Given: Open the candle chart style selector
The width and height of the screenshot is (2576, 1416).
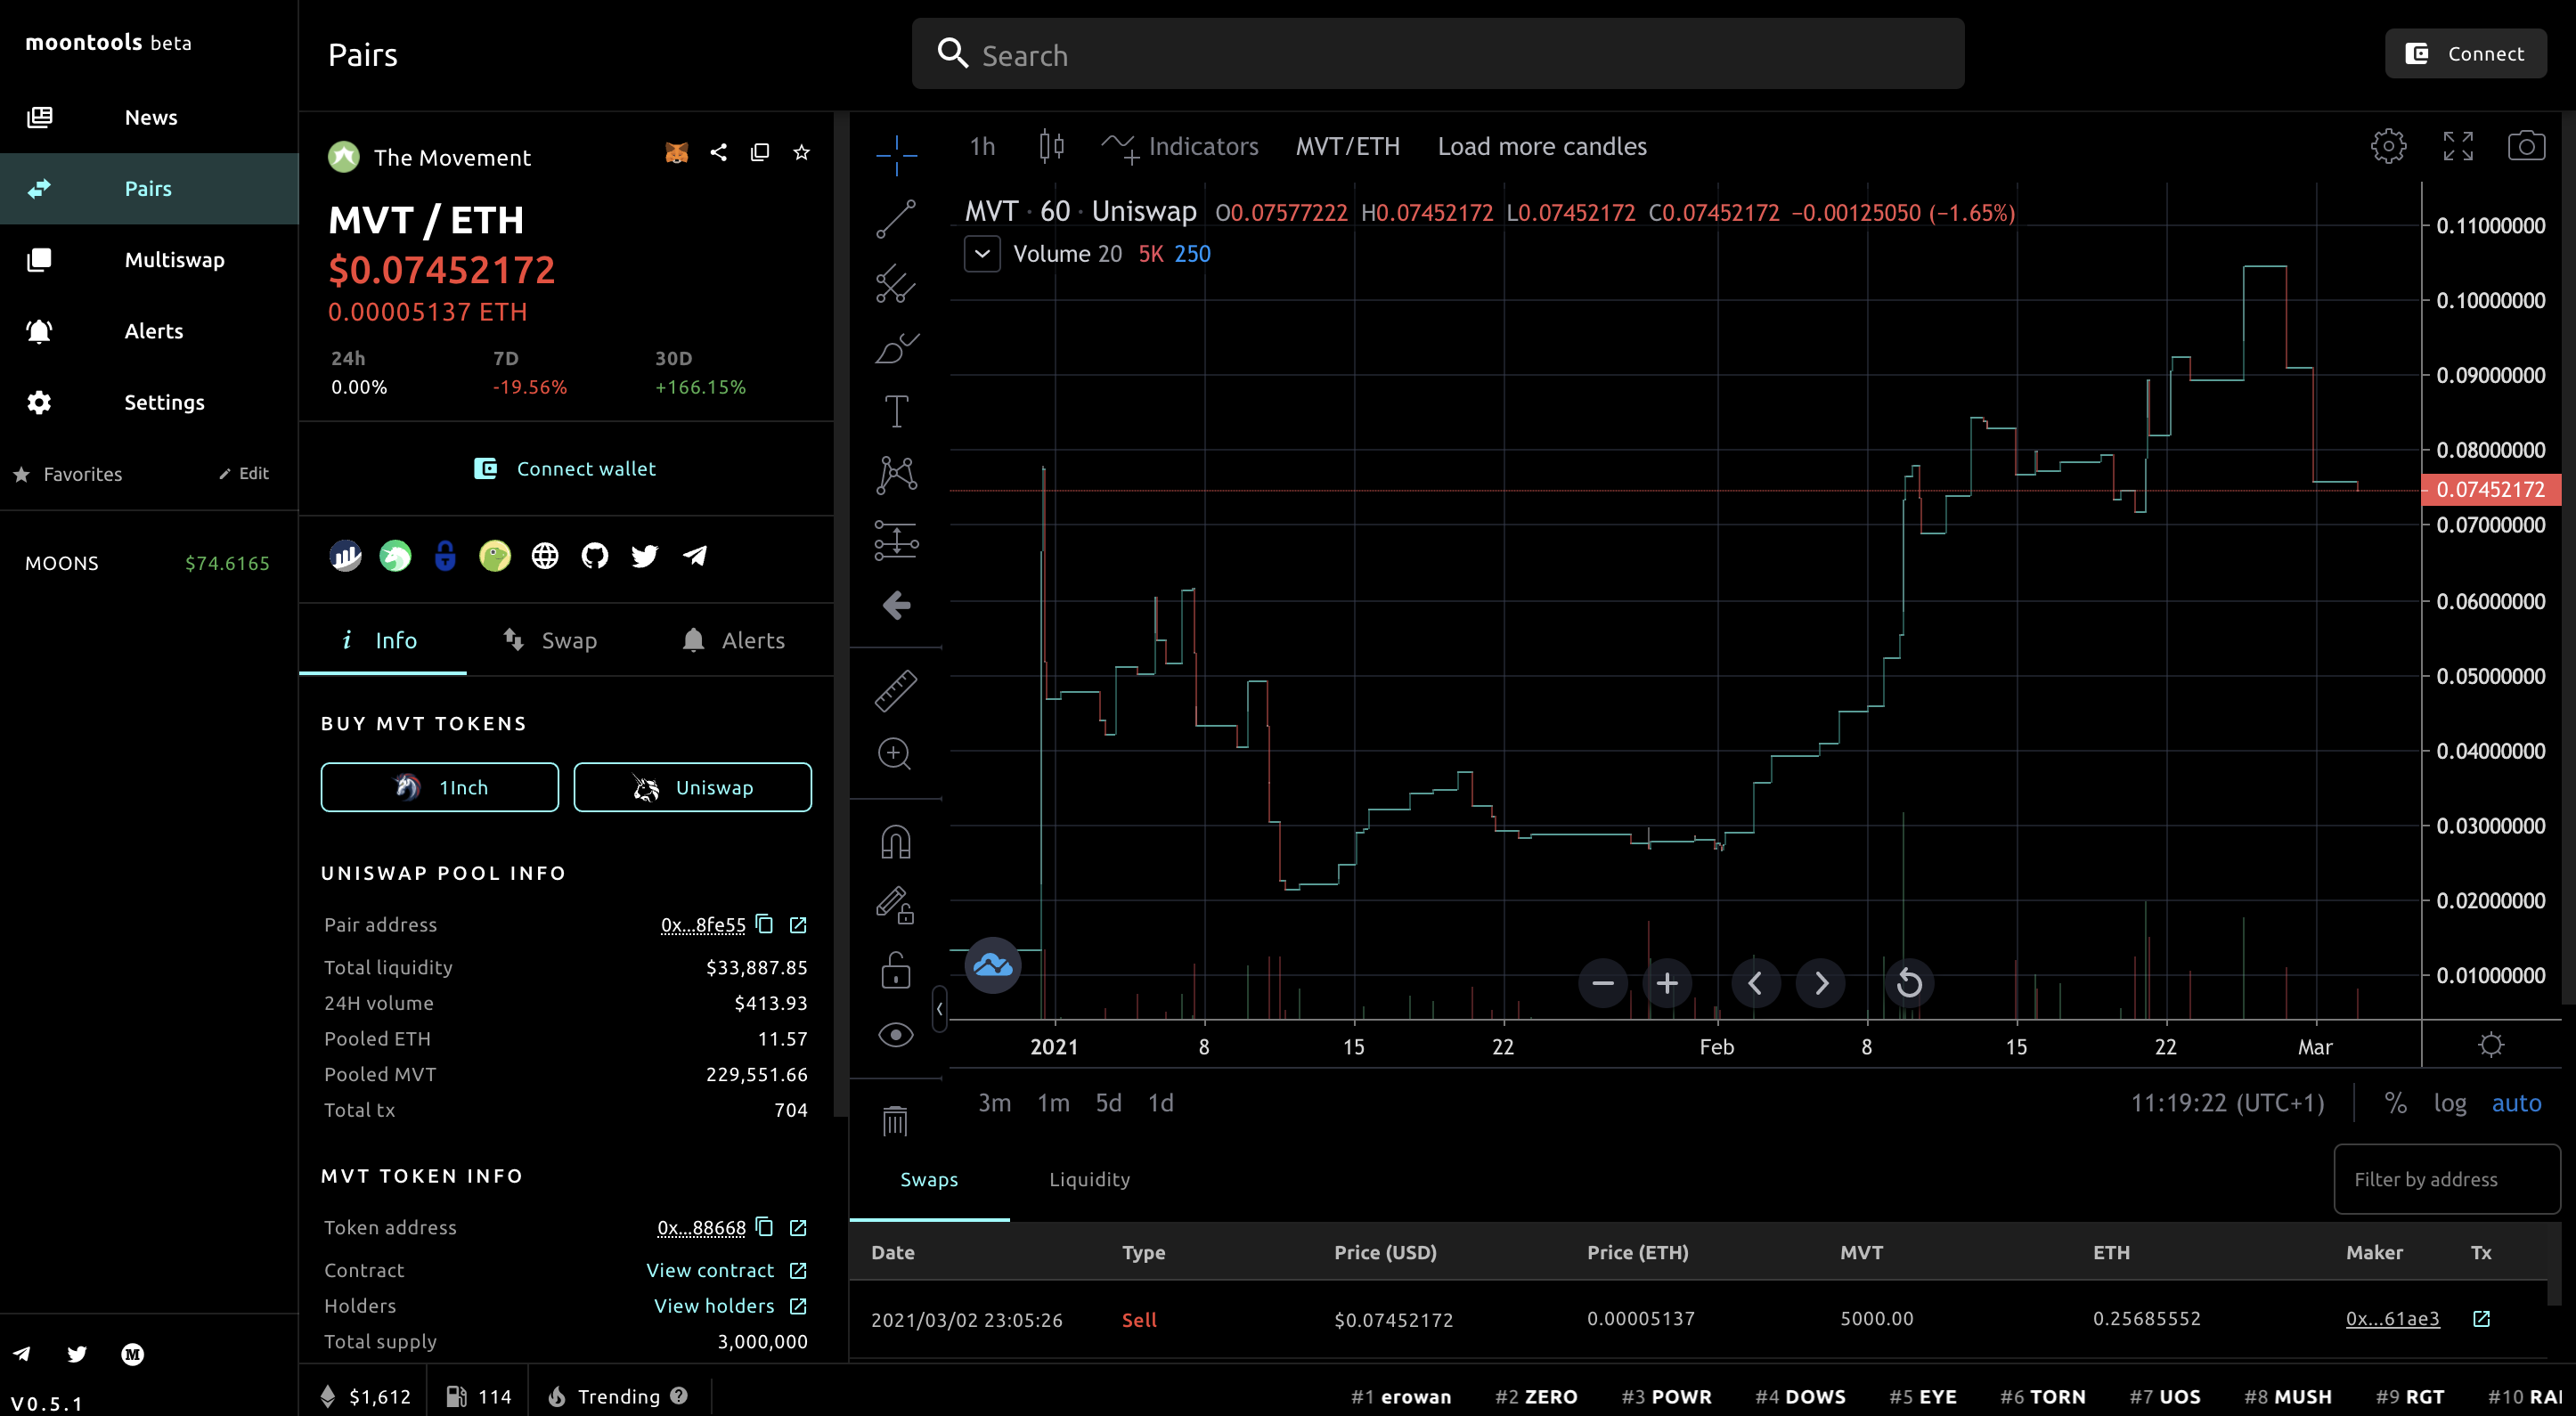Looking at the screenshot, I should click(1051, 146).
